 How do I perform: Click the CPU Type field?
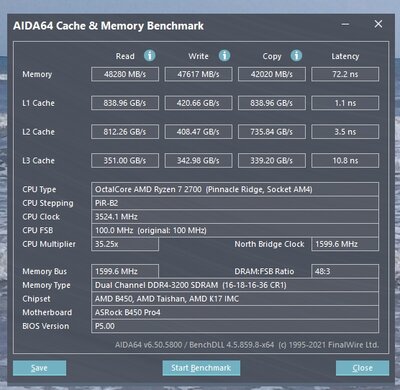click(x=235, y=189)
